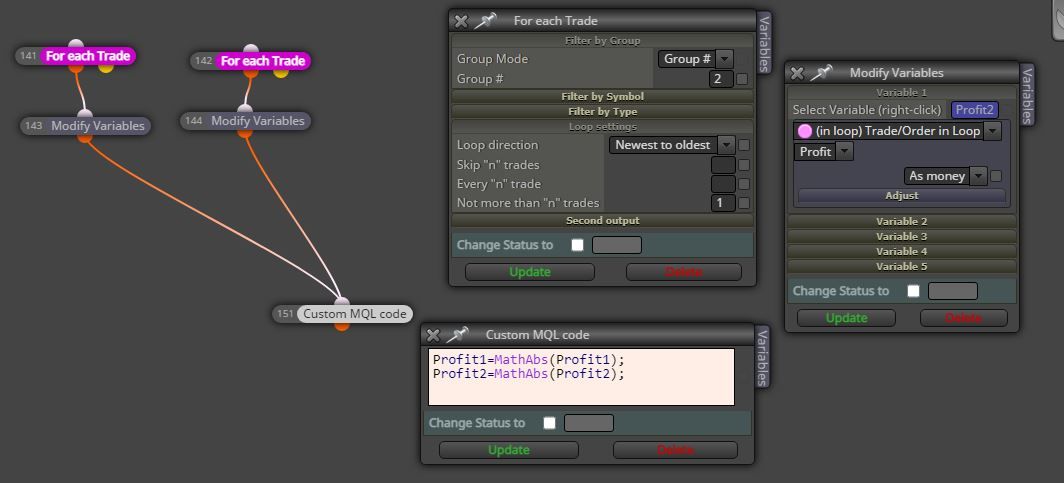Click Update in For each Trade panel
The height and width of the screenshot is (483, 1064).
(x=530, y=272)
